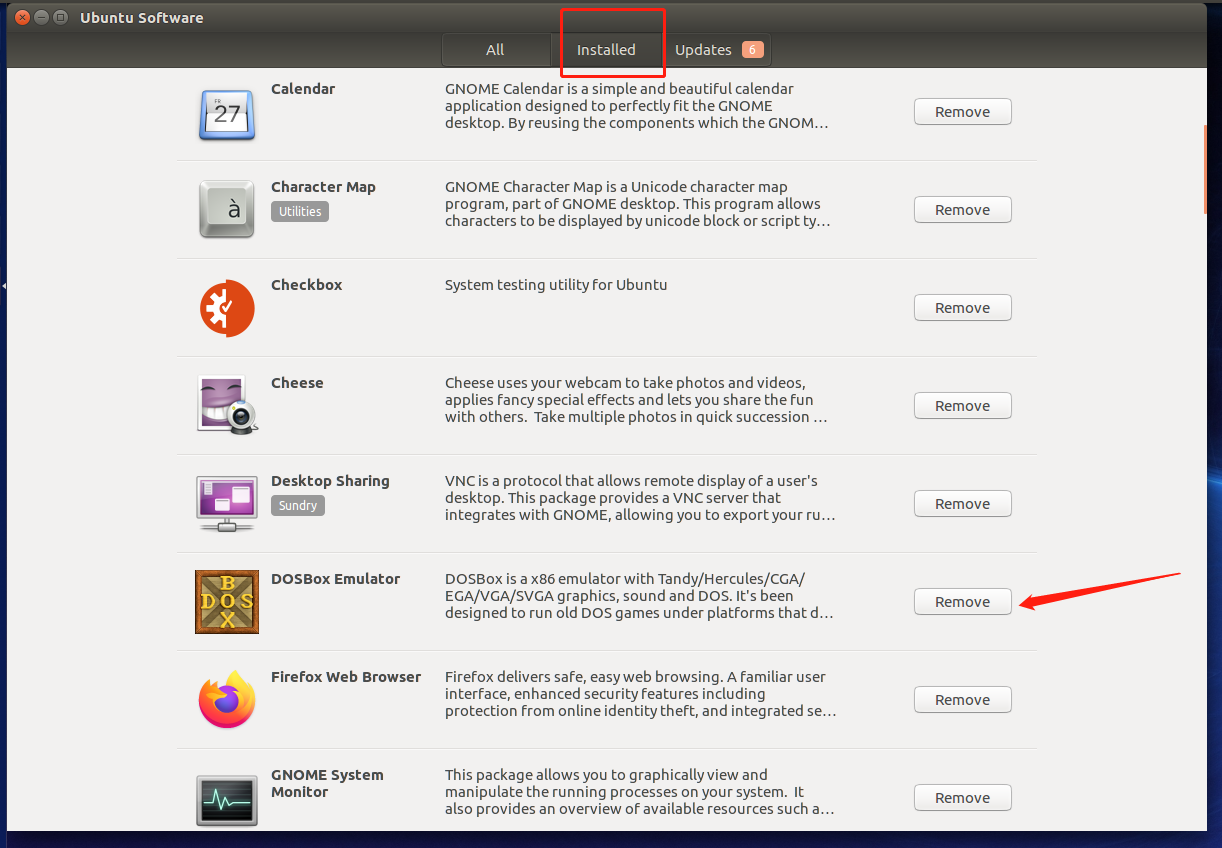Select the DOSBox Emulator title text
Viewport: 1222px width, 848px height.
[335, 579]
